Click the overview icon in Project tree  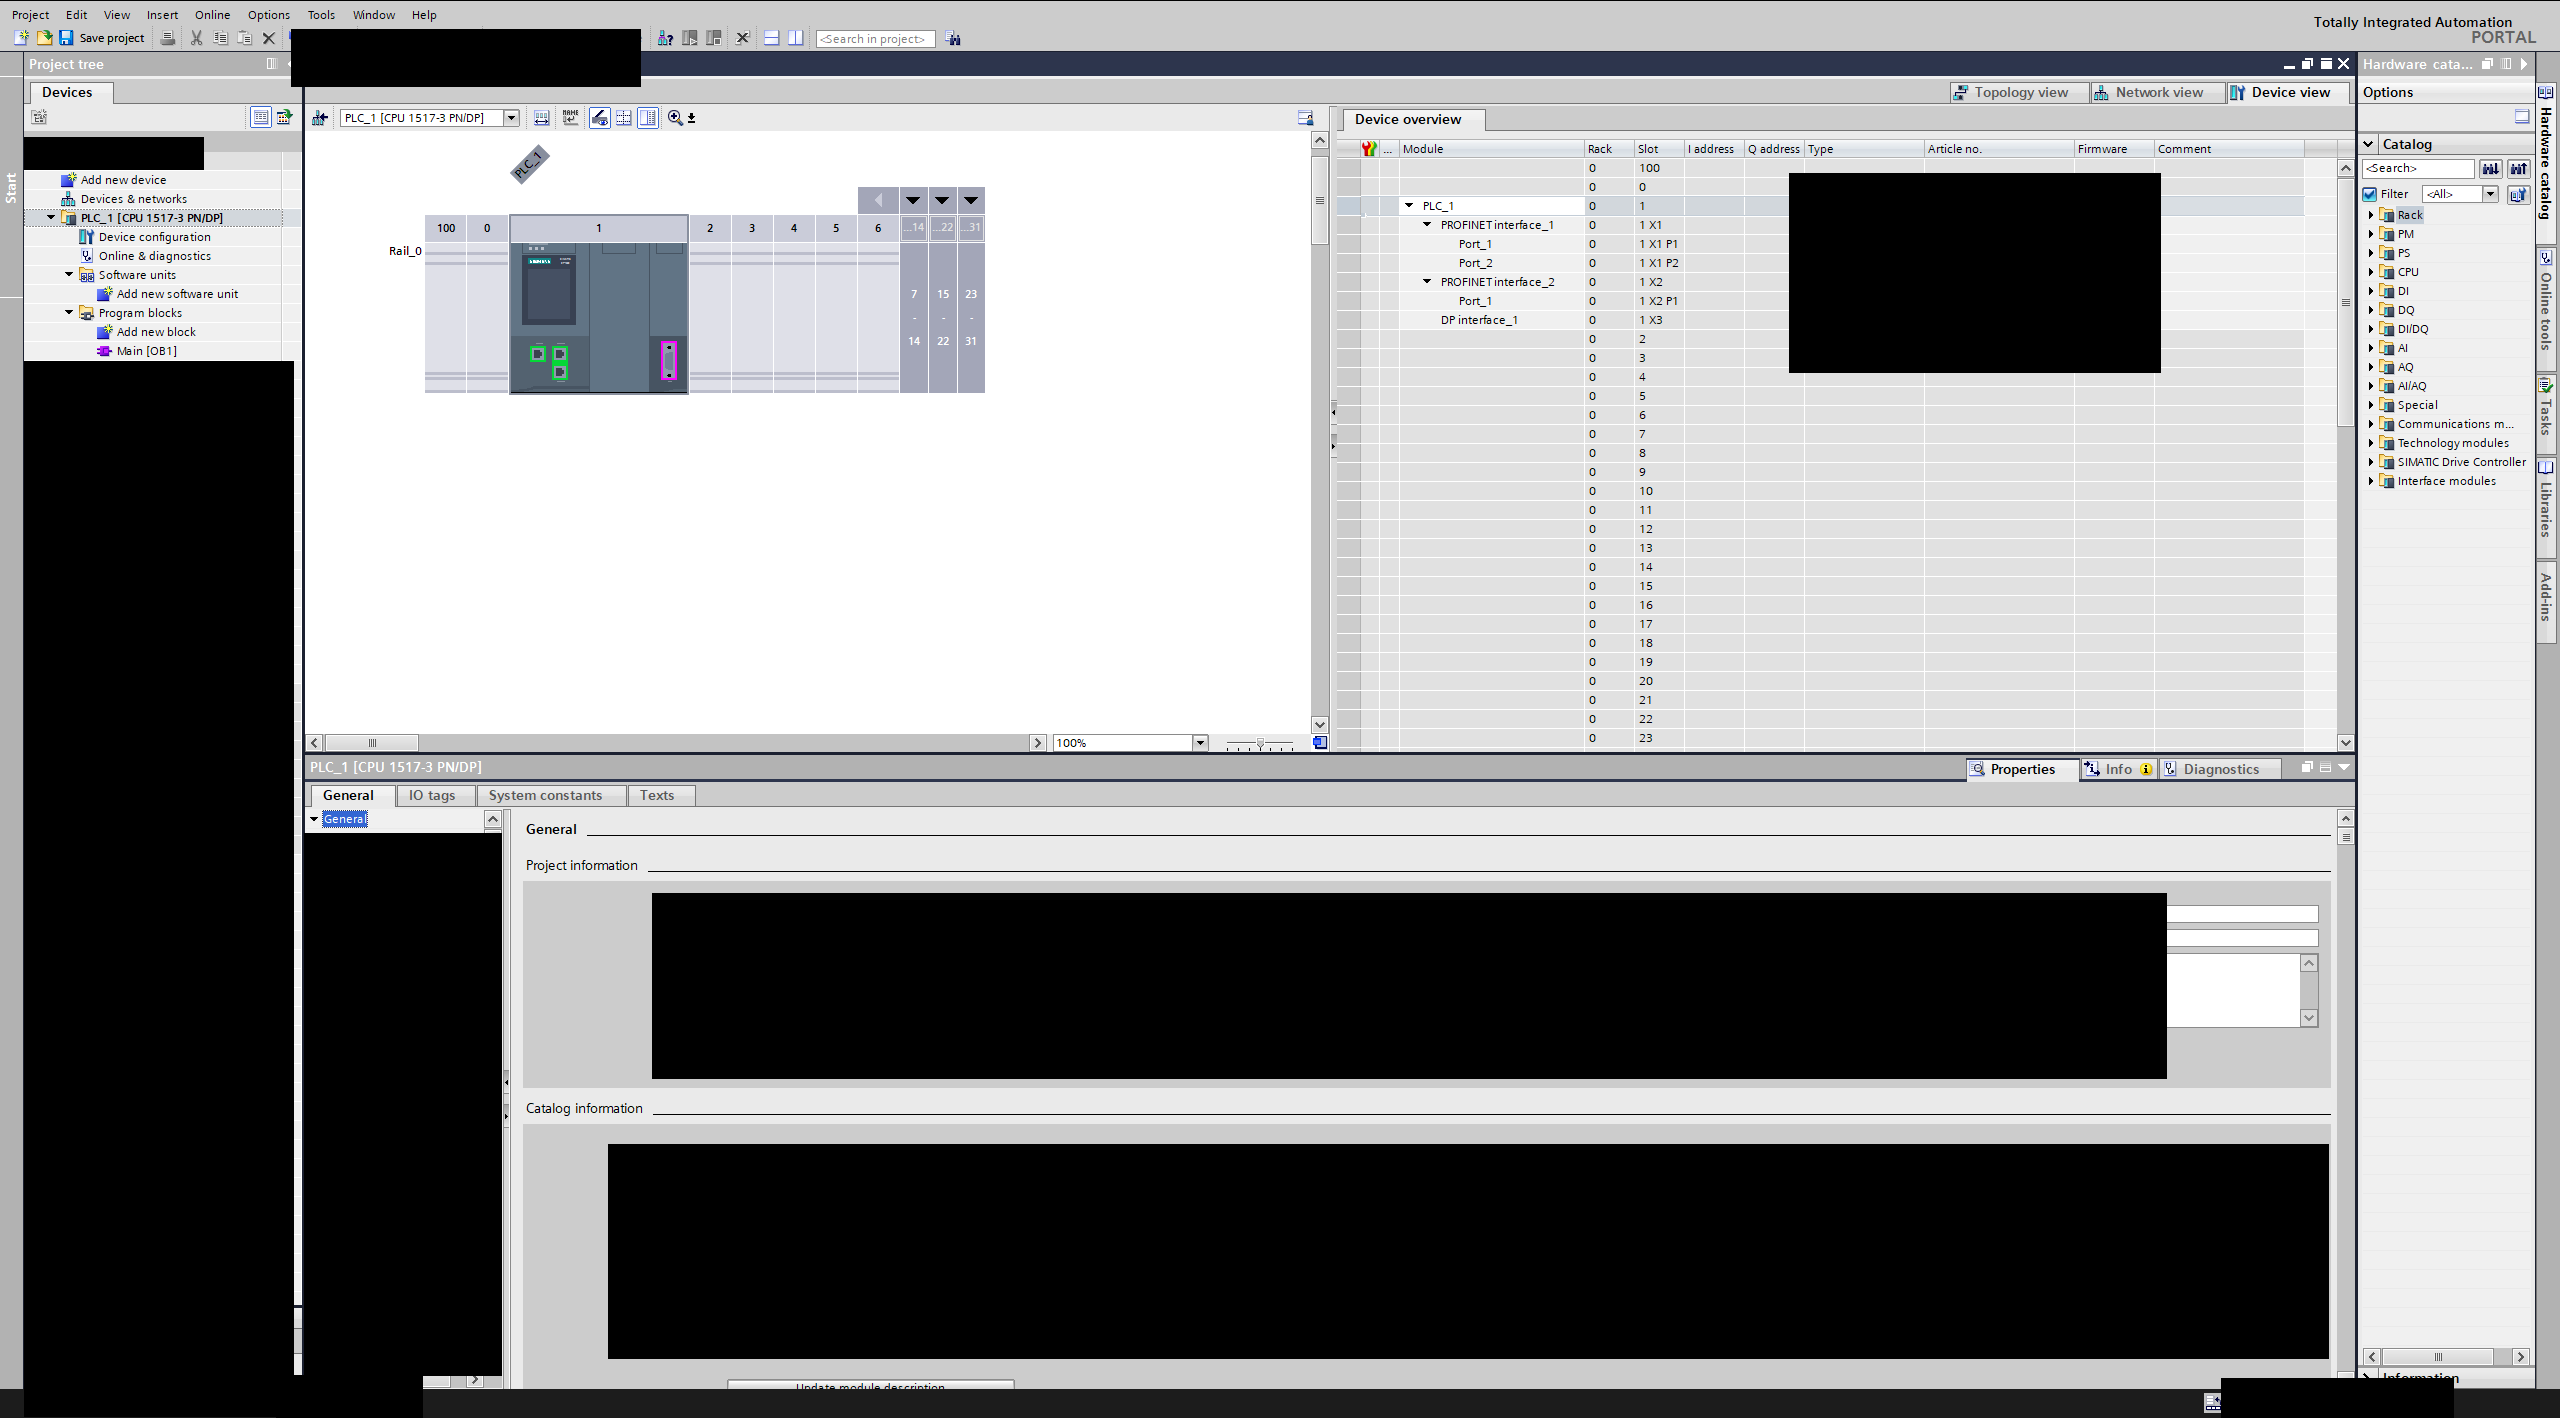coord(285,117)
